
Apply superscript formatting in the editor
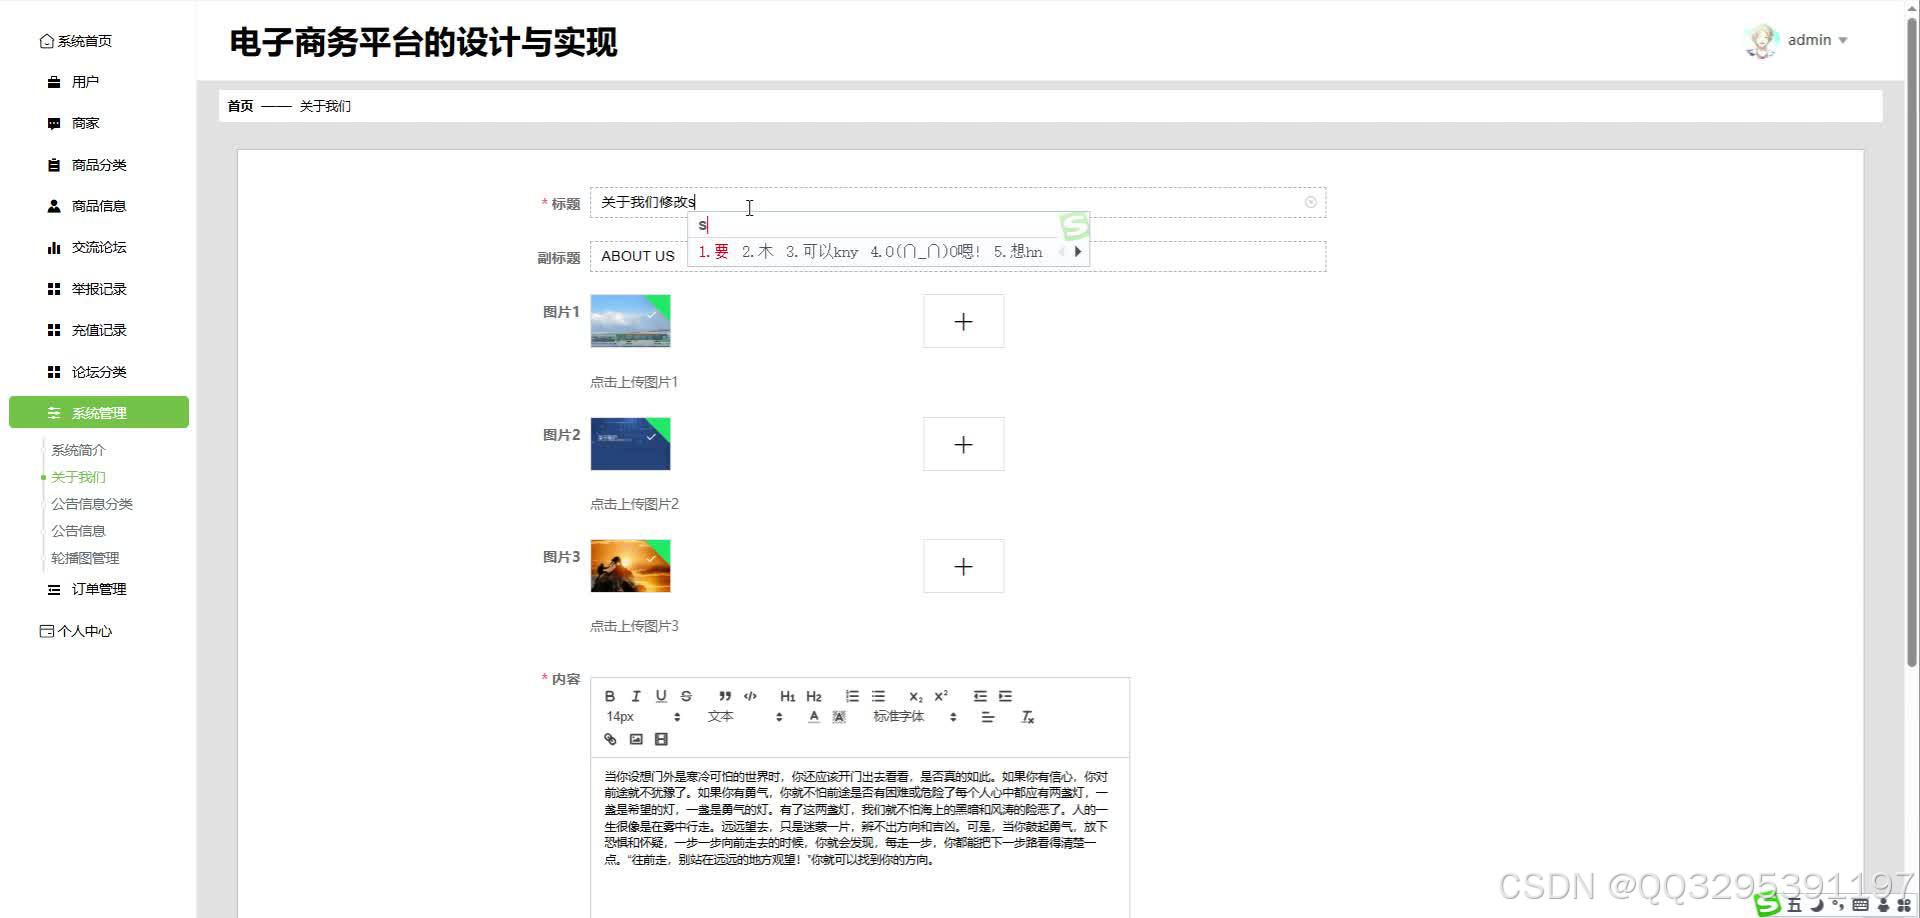point(938,695)
